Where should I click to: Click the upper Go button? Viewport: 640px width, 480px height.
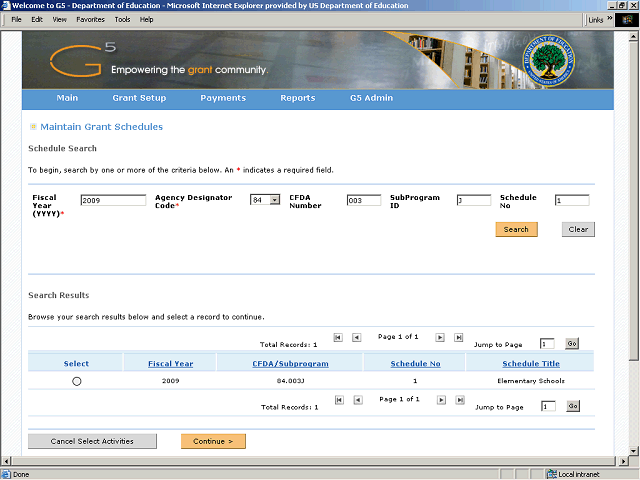tap(572, 344)
